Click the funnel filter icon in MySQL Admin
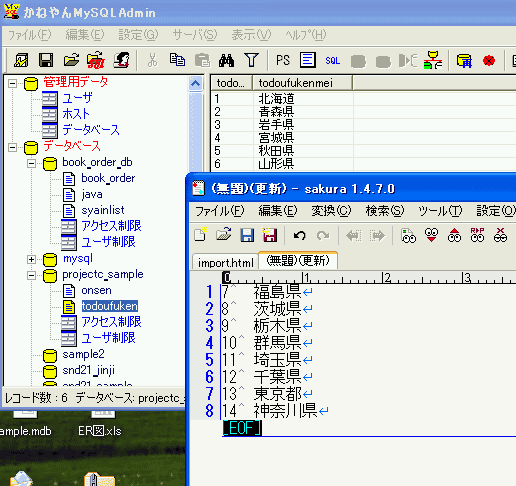Viewport: 516px width, 486px height. (251, 60)
